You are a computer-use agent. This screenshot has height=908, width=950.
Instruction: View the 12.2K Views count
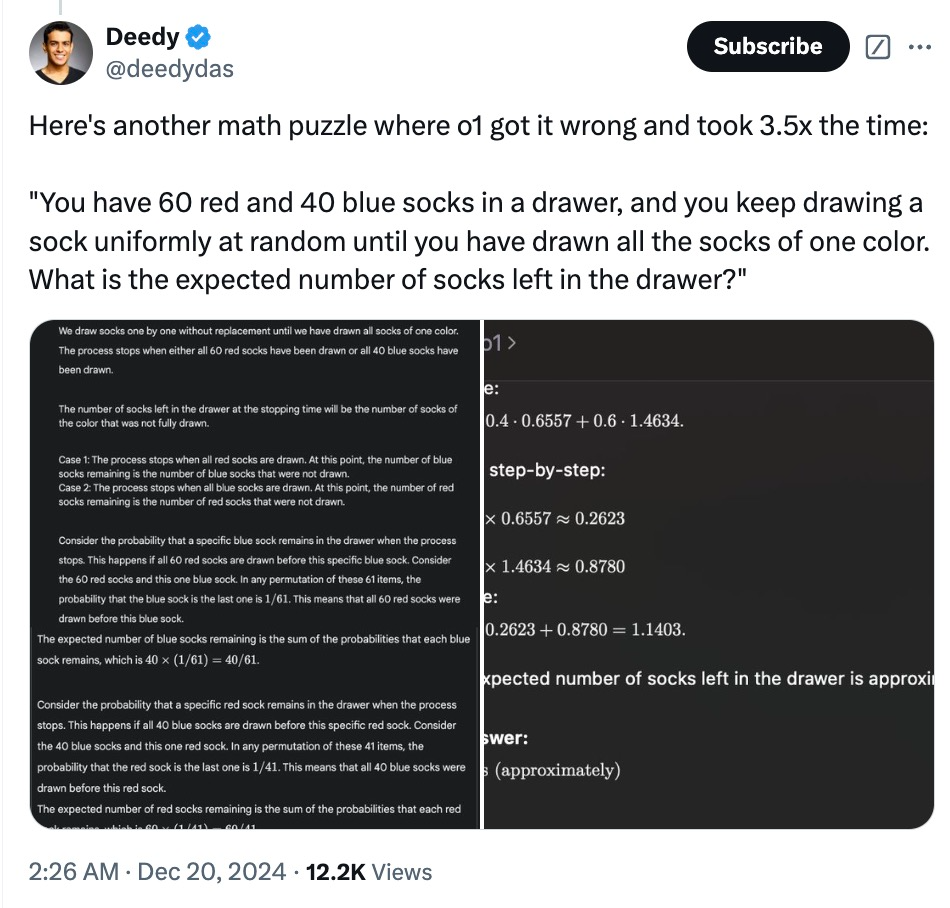coord(368,872)
